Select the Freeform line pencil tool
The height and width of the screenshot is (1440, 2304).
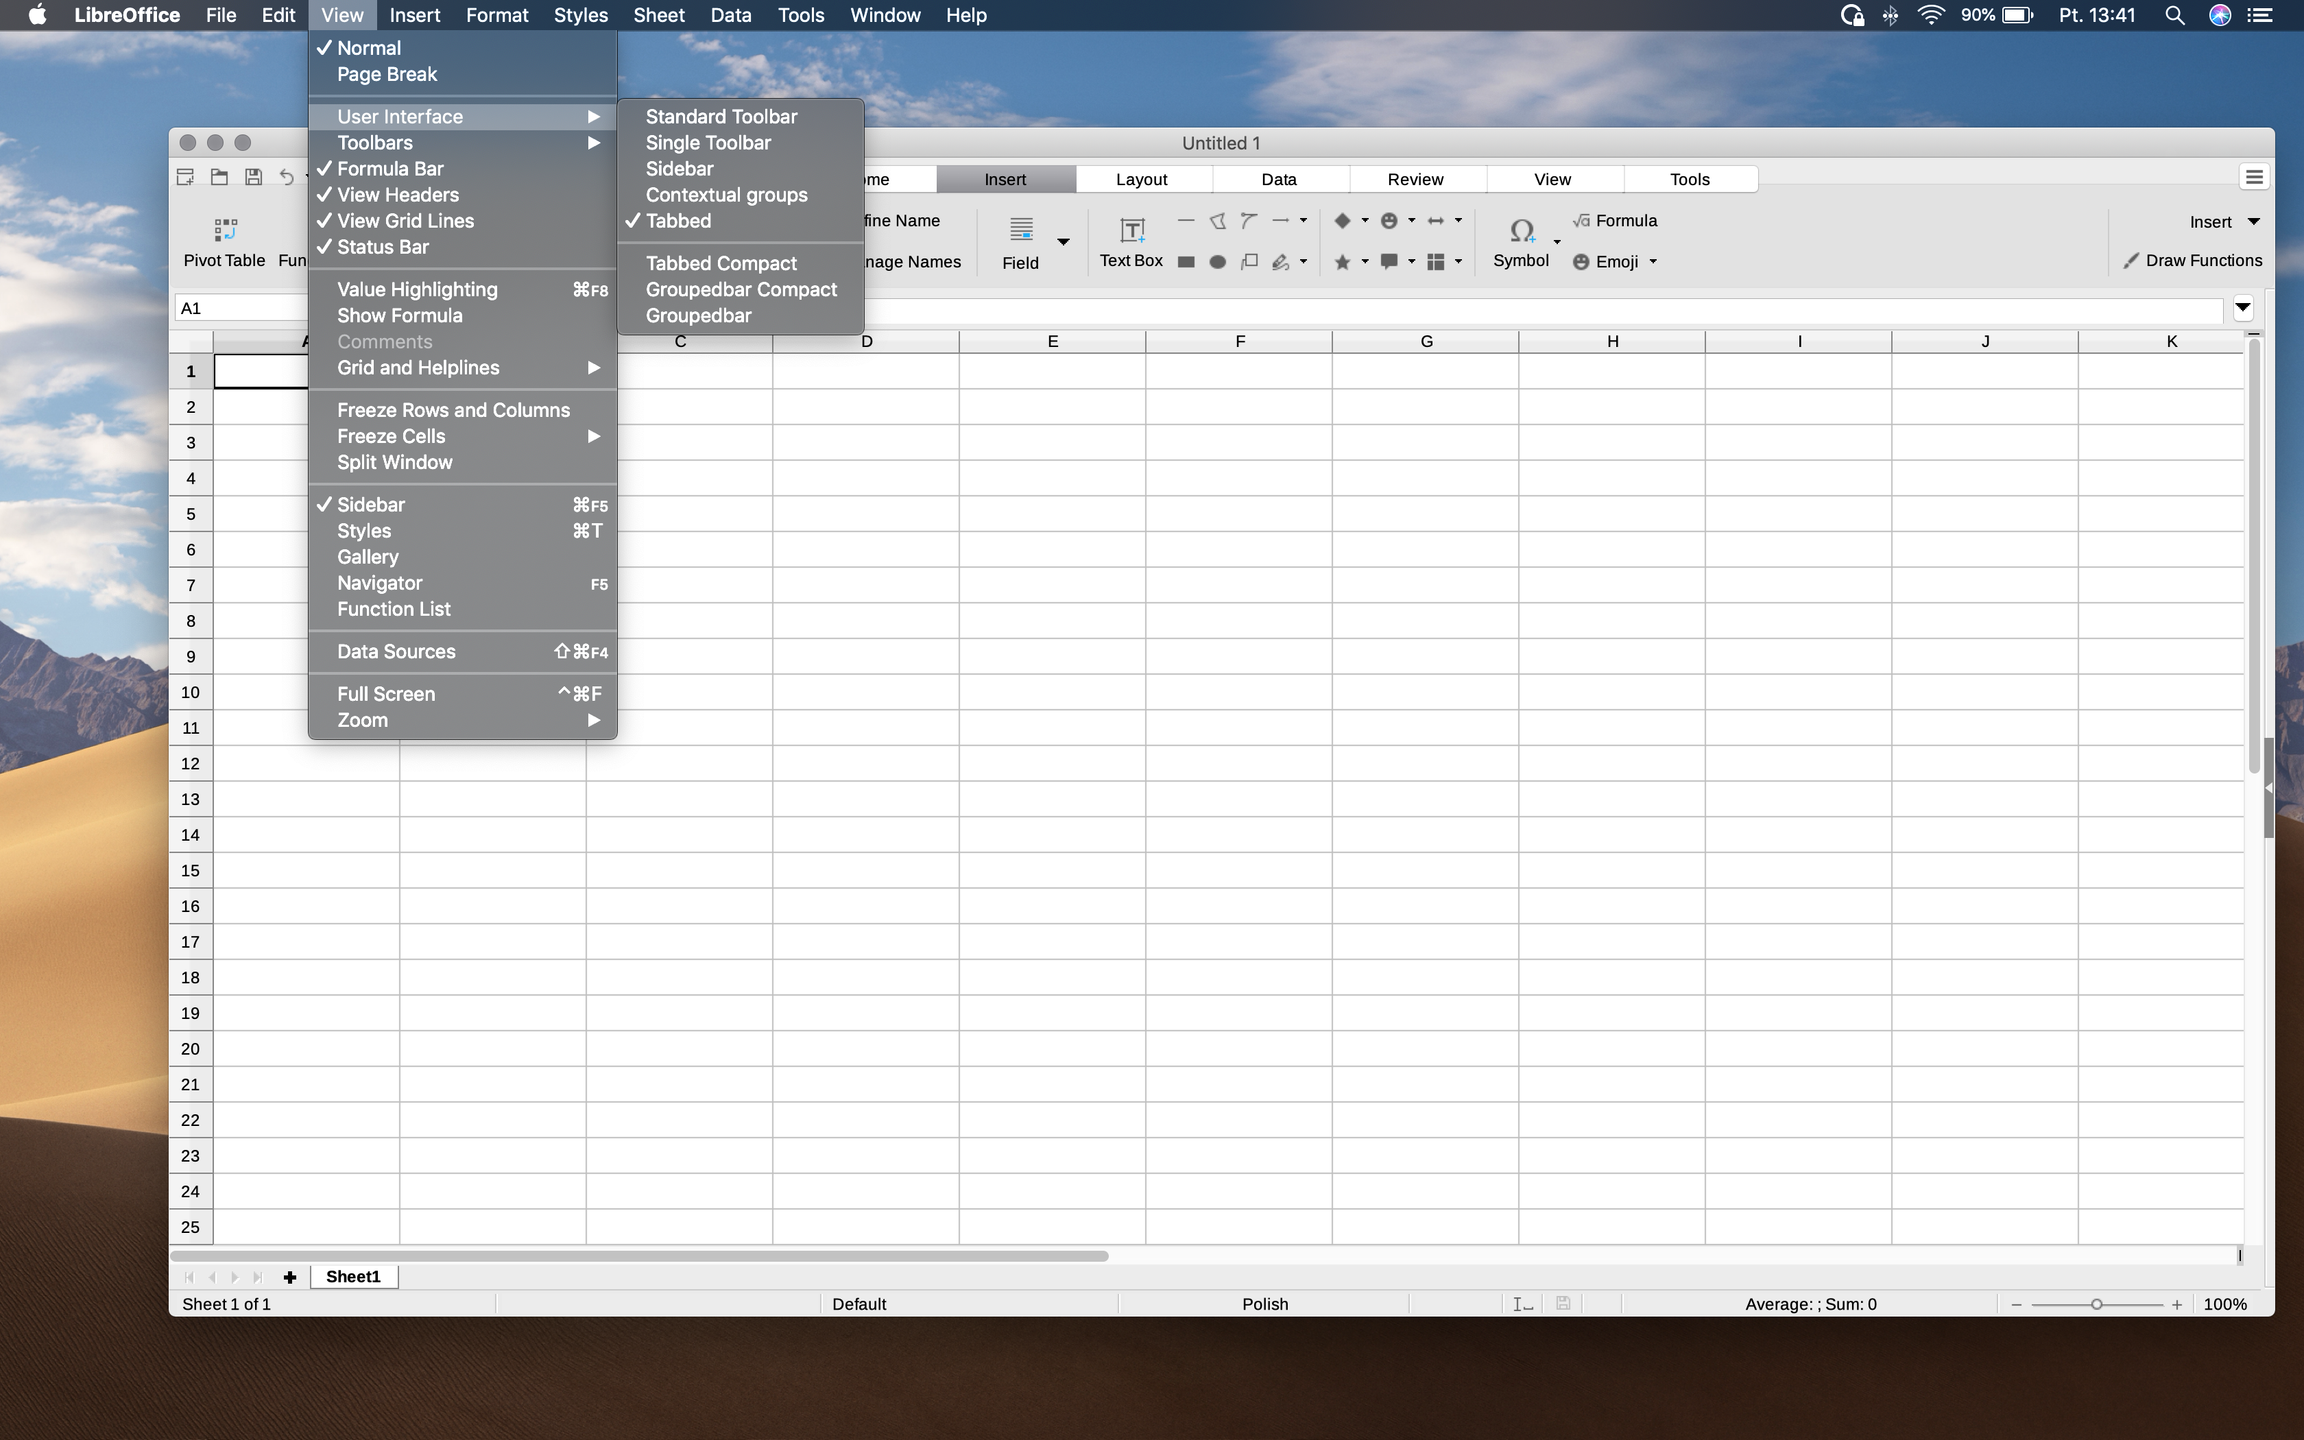pos(1281,262)
